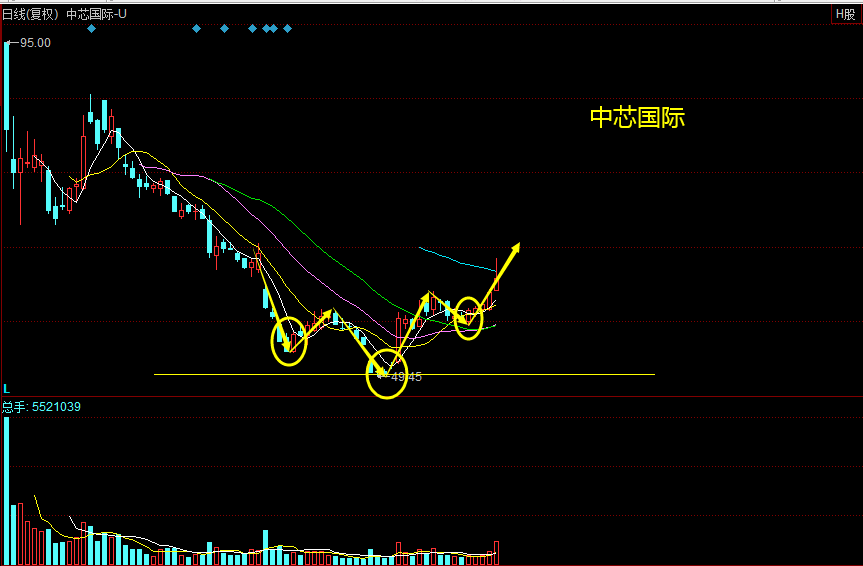This screenshot has height=566, width=863.
Task: Click the leftmost blue diamond info marker
Action: 92,29
